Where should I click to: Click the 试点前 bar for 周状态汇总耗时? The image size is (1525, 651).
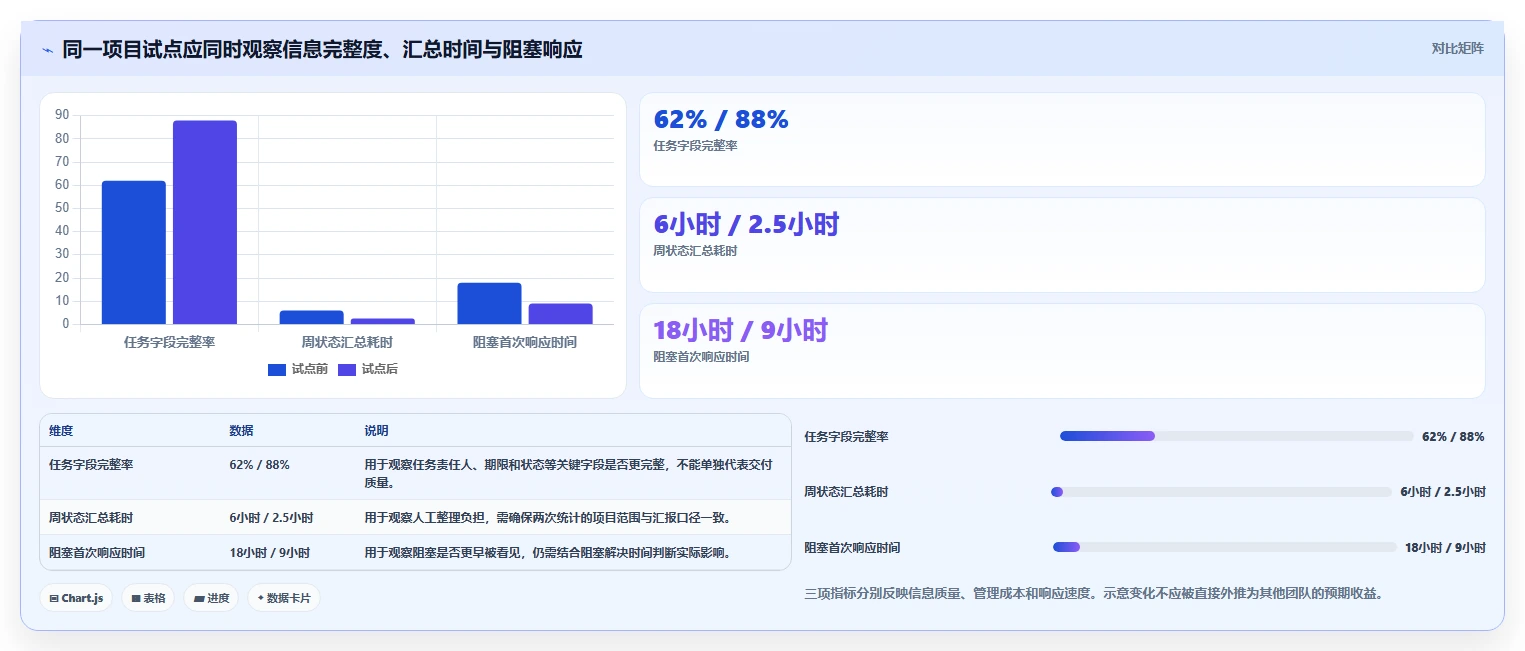pyautogui.click(x=312, y=317)
